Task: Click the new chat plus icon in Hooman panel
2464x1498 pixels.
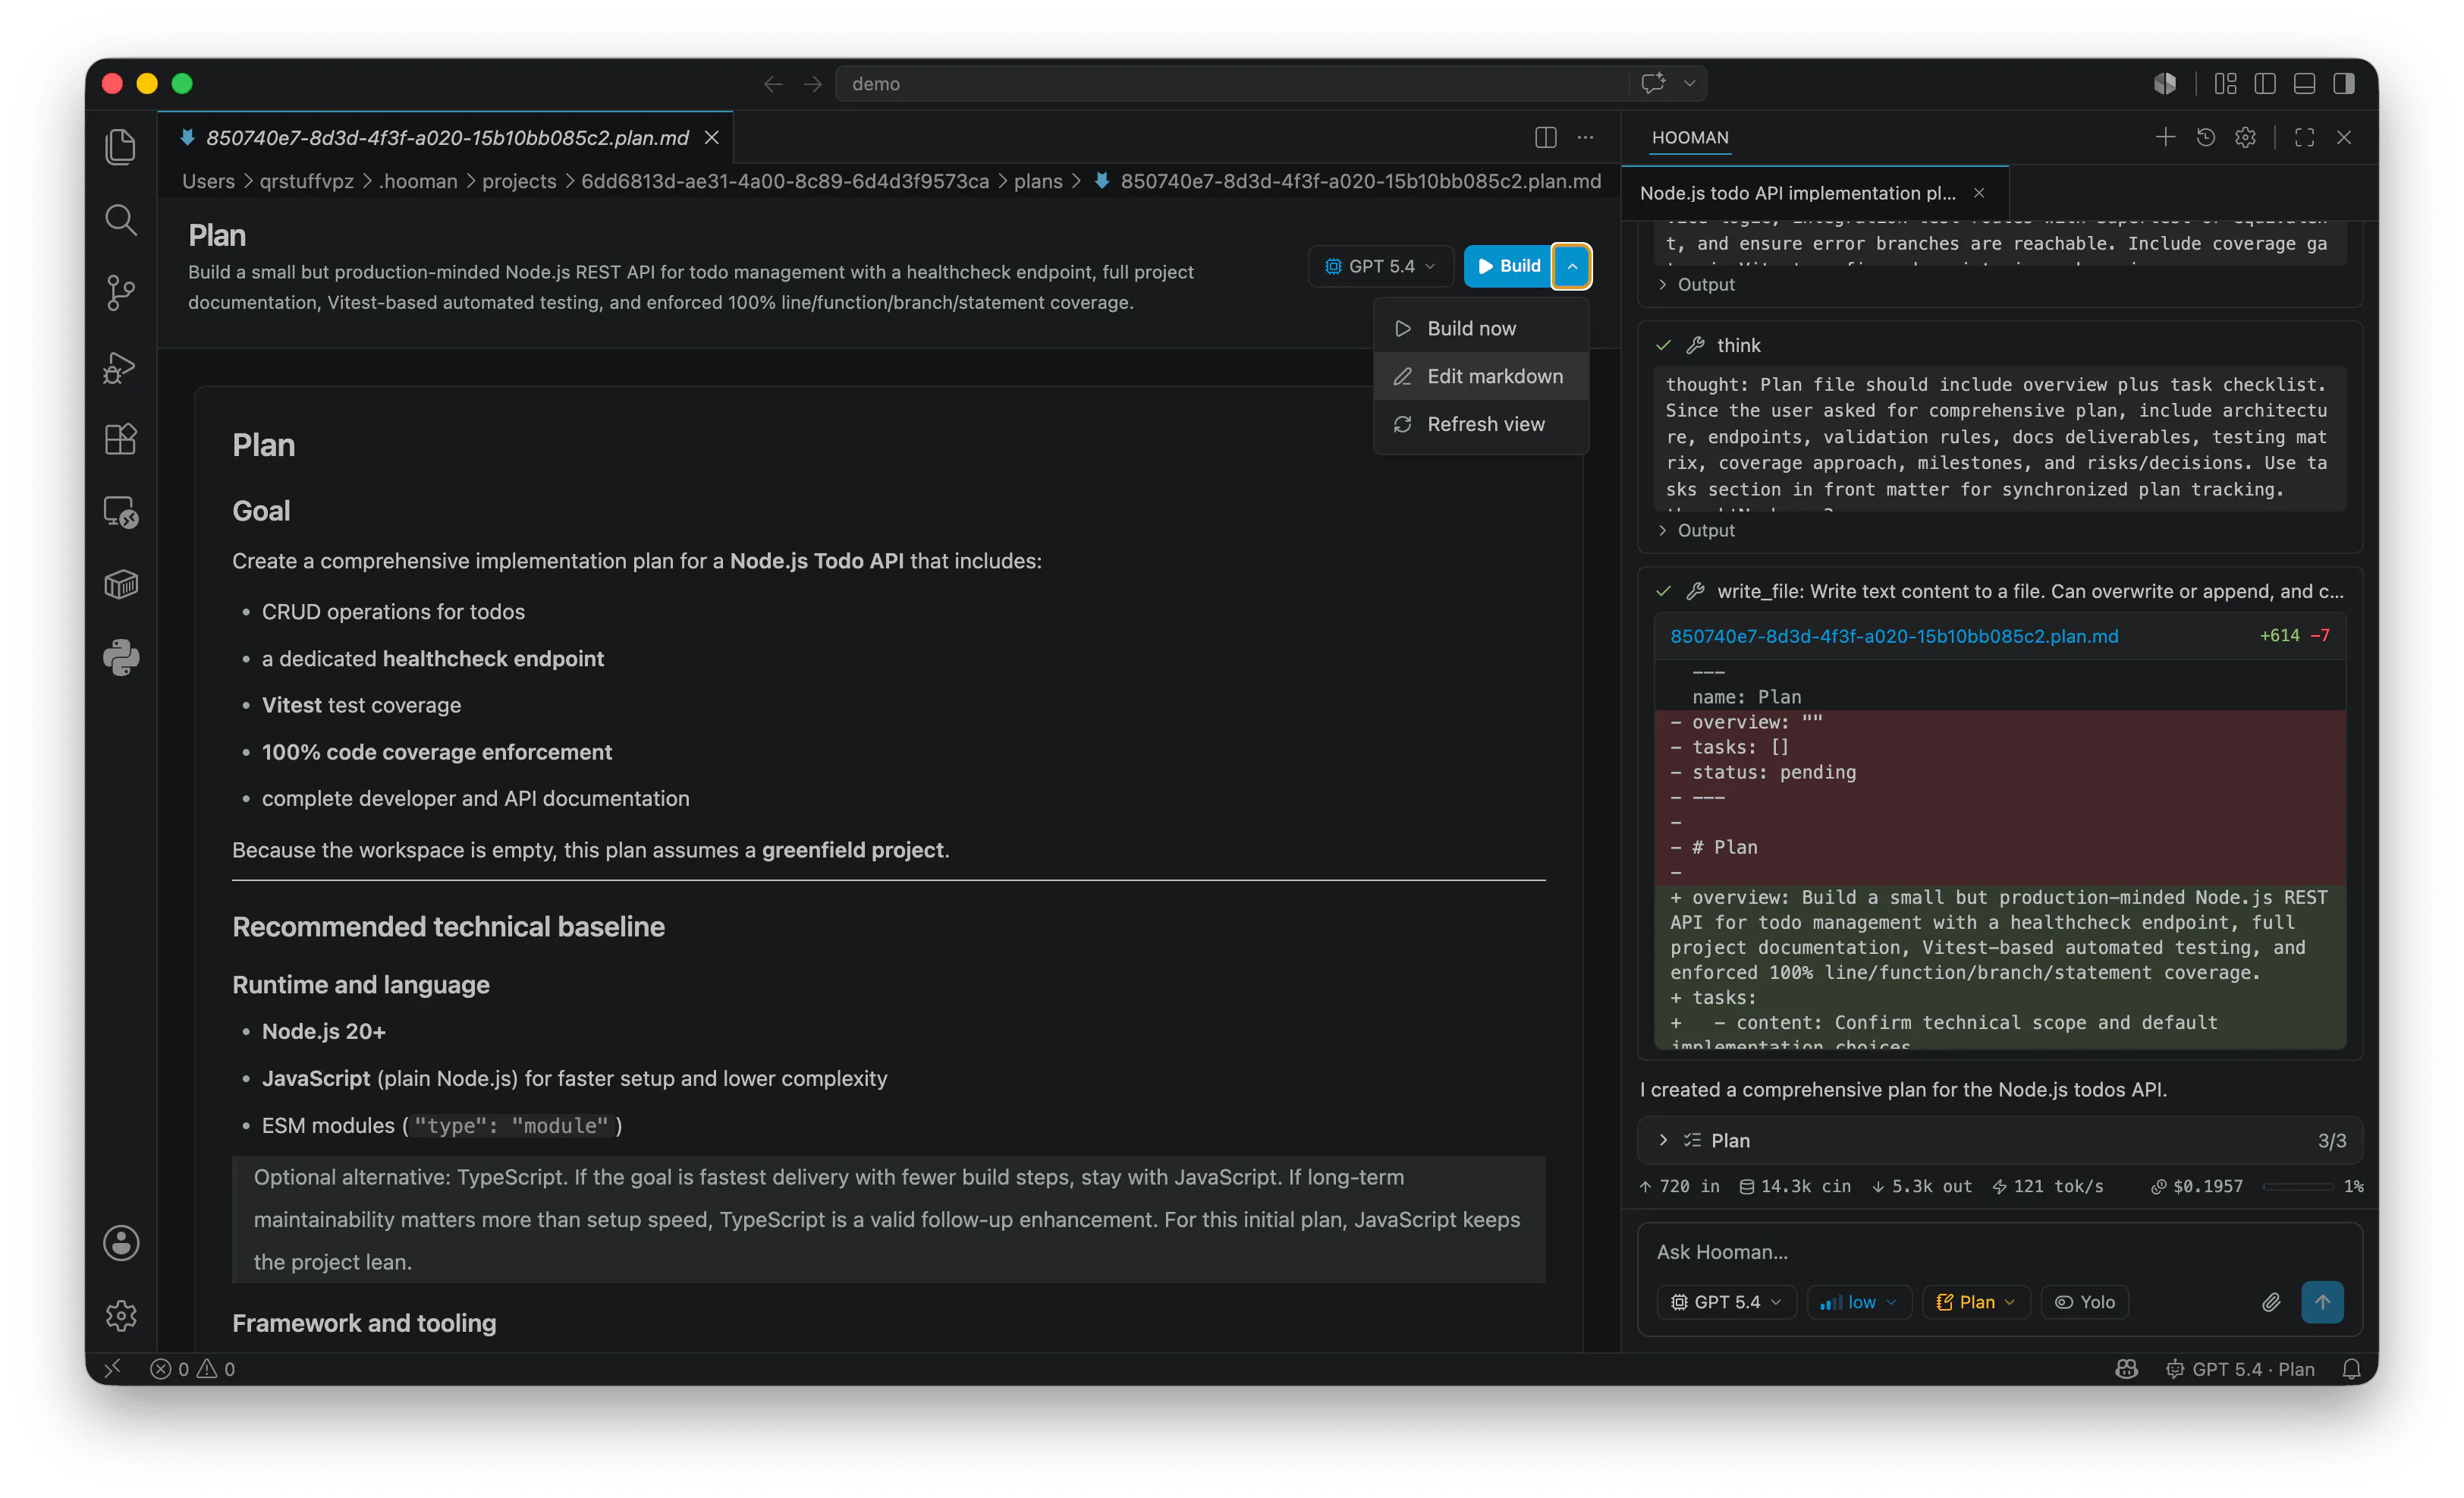Action: [2165, 137]
